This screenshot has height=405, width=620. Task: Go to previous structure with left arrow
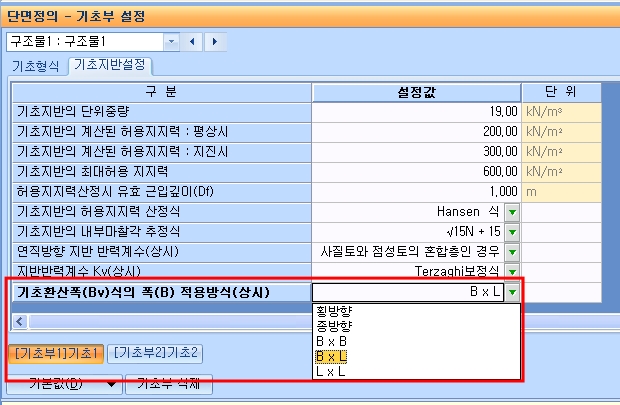[192, 42]
